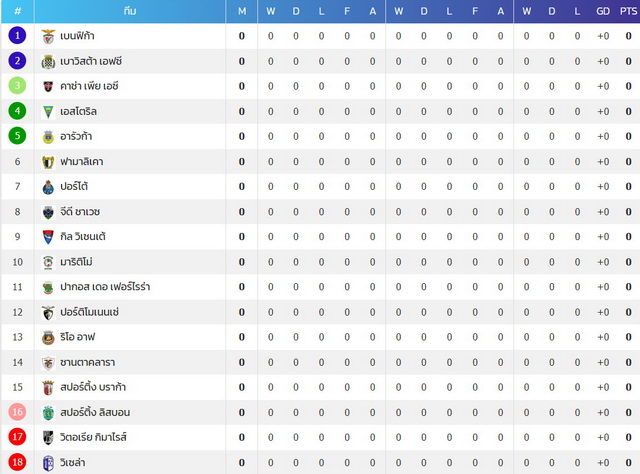Image resolution: width=640 pixels, height=474 pixels.
Task: Click the Vitoria Guimaraes crest icon
Action: tap(48, 438)
